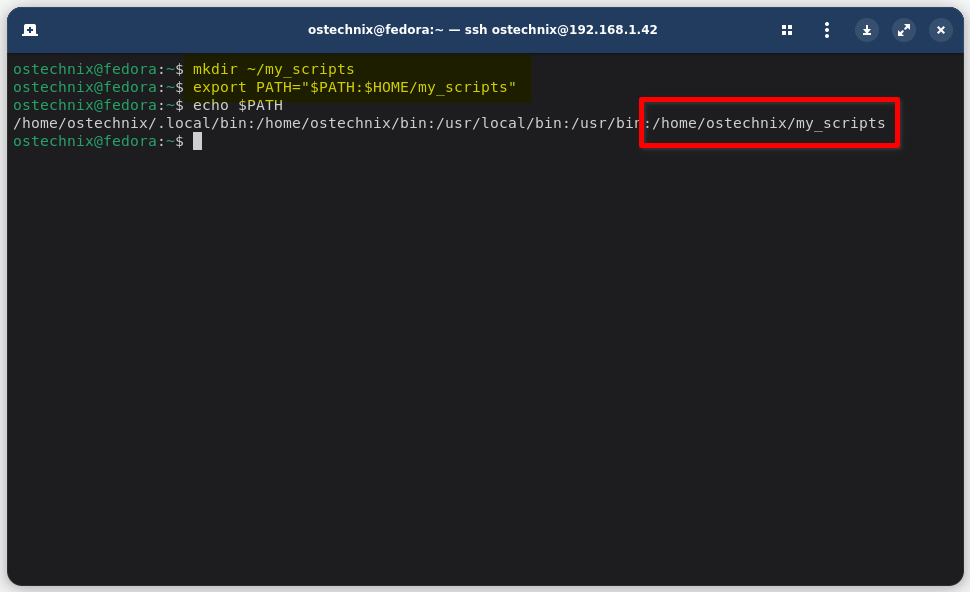Viewport: 970px width, 592px height.
Task: Click the last ostechnix@fedora prompt
Action: (85, 142)
